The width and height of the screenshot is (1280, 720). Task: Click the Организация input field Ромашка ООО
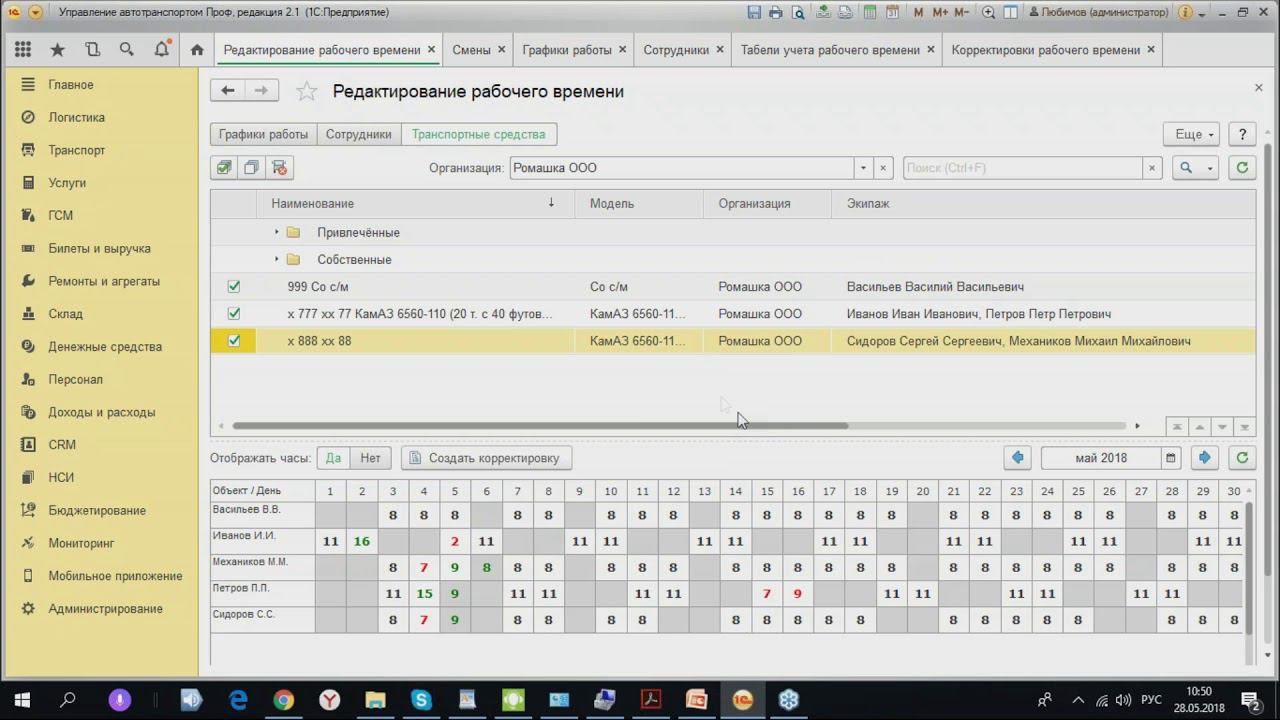(x=681, y=168)
